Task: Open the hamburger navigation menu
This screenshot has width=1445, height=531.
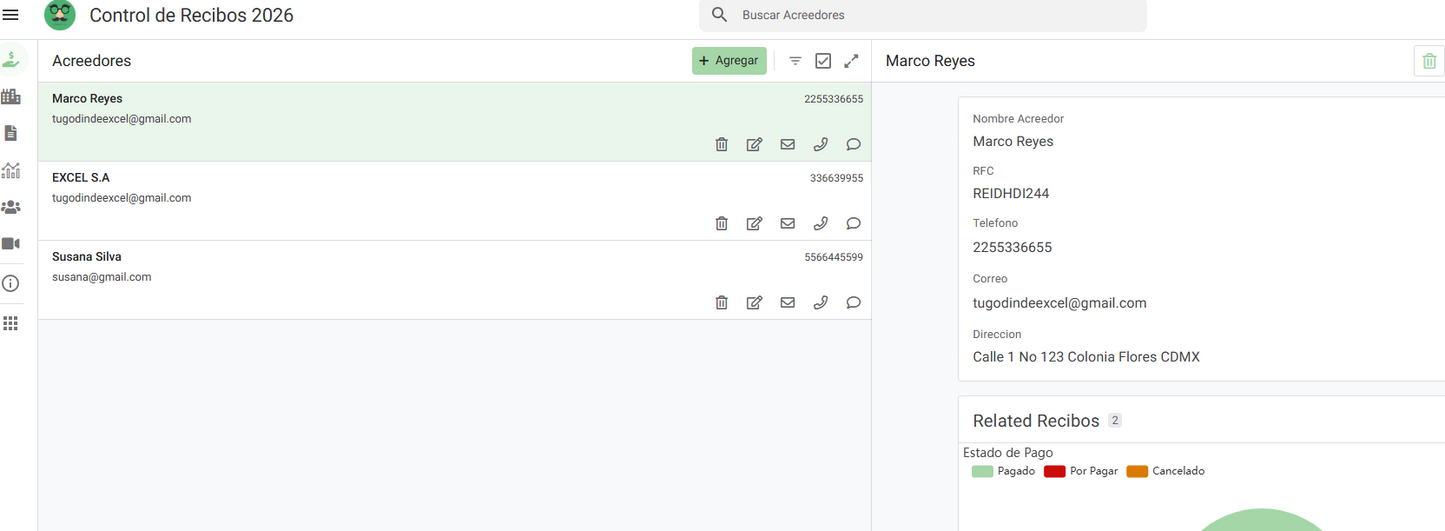Action: (11, 15)
